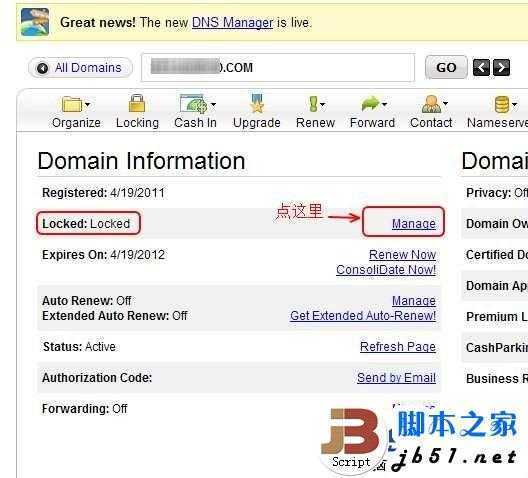Click the domain name search field

point(278,68)
